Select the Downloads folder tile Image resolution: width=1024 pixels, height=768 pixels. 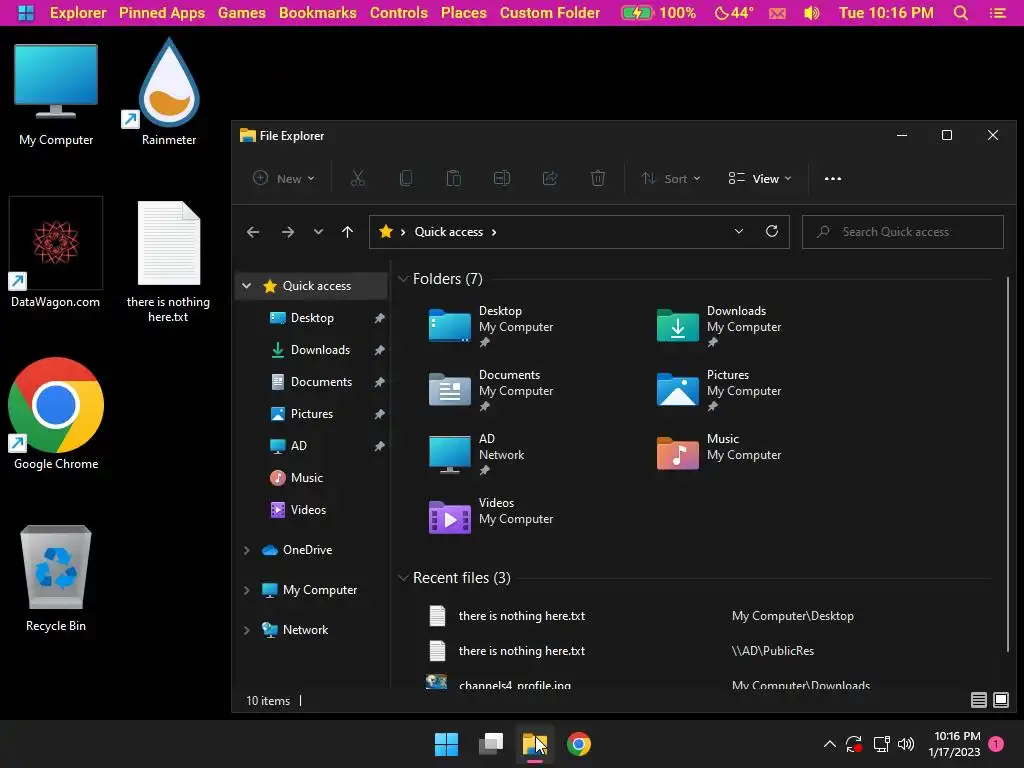pos(720,325)
